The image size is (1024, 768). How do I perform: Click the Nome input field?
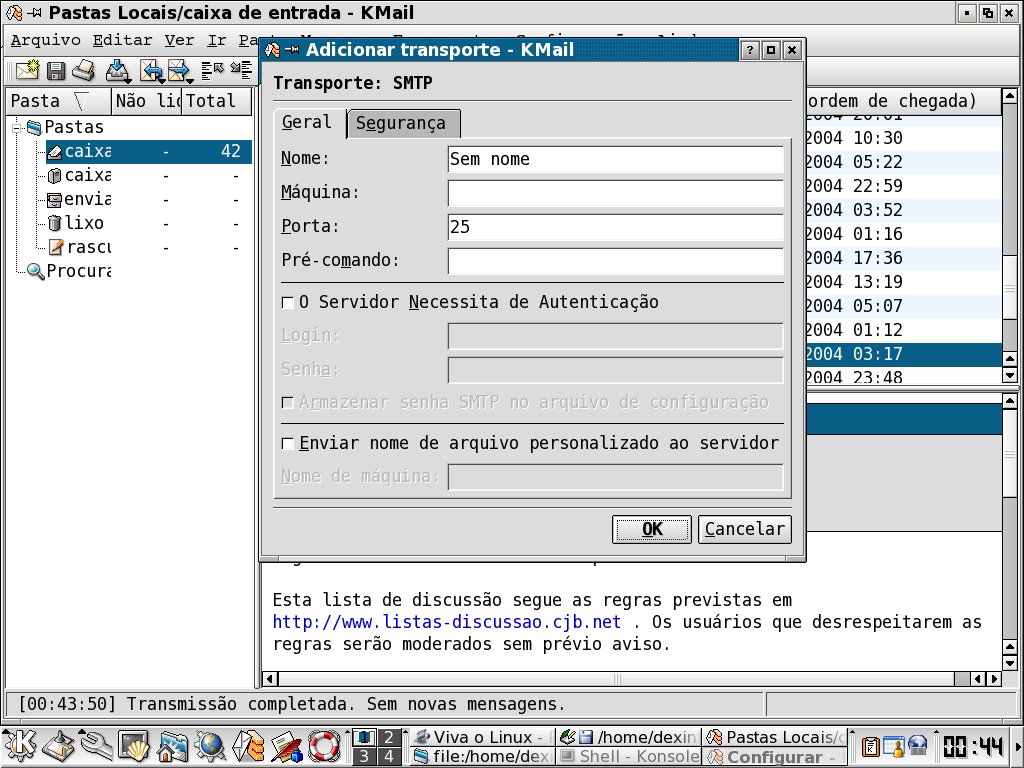coord(615,159)
